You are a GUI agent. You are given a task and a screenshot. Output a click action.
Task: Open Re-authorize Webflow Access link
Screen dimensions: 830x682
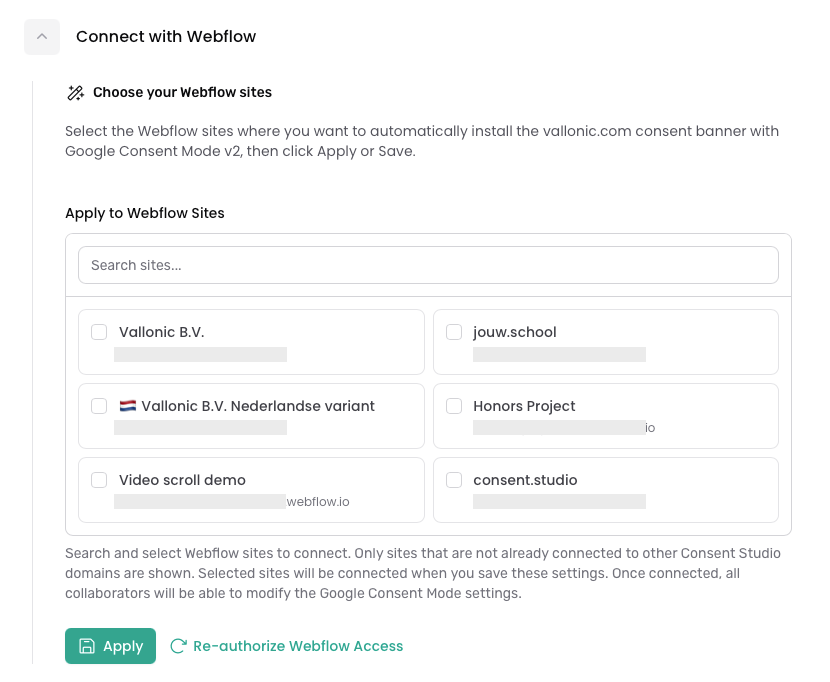tap(298, 646)
